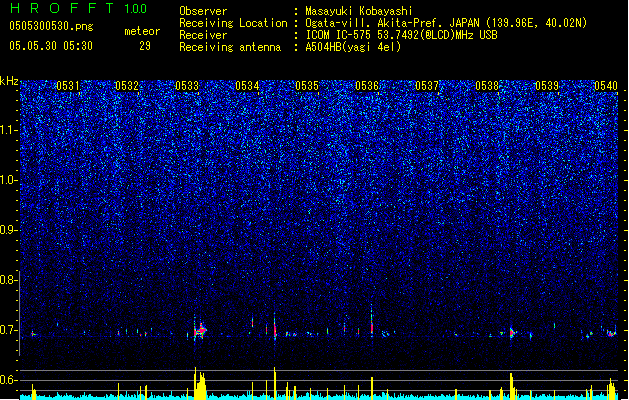Click the meteor count value 29

click(x=145, y=46)
